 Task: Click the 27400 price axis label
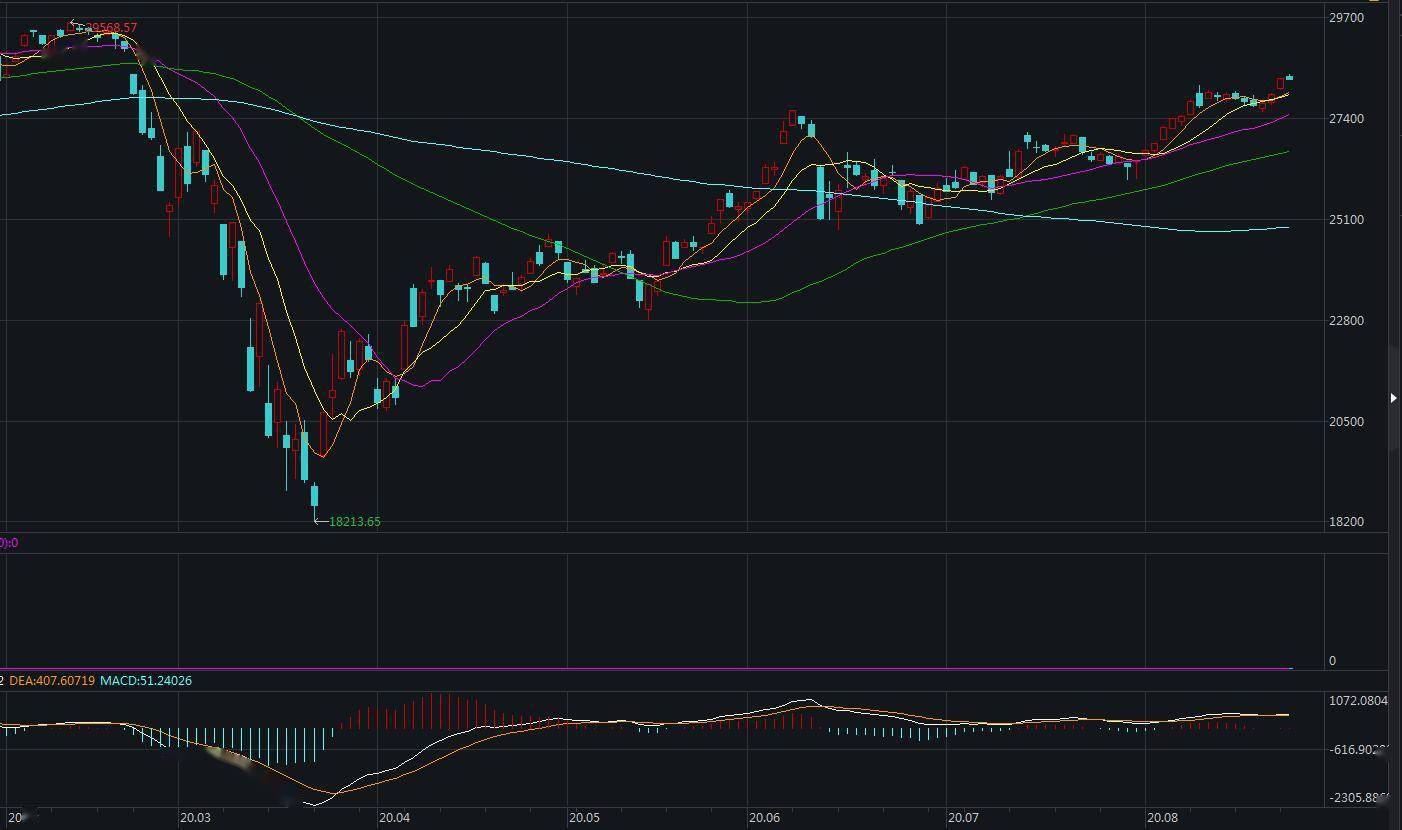(1346, 119)
